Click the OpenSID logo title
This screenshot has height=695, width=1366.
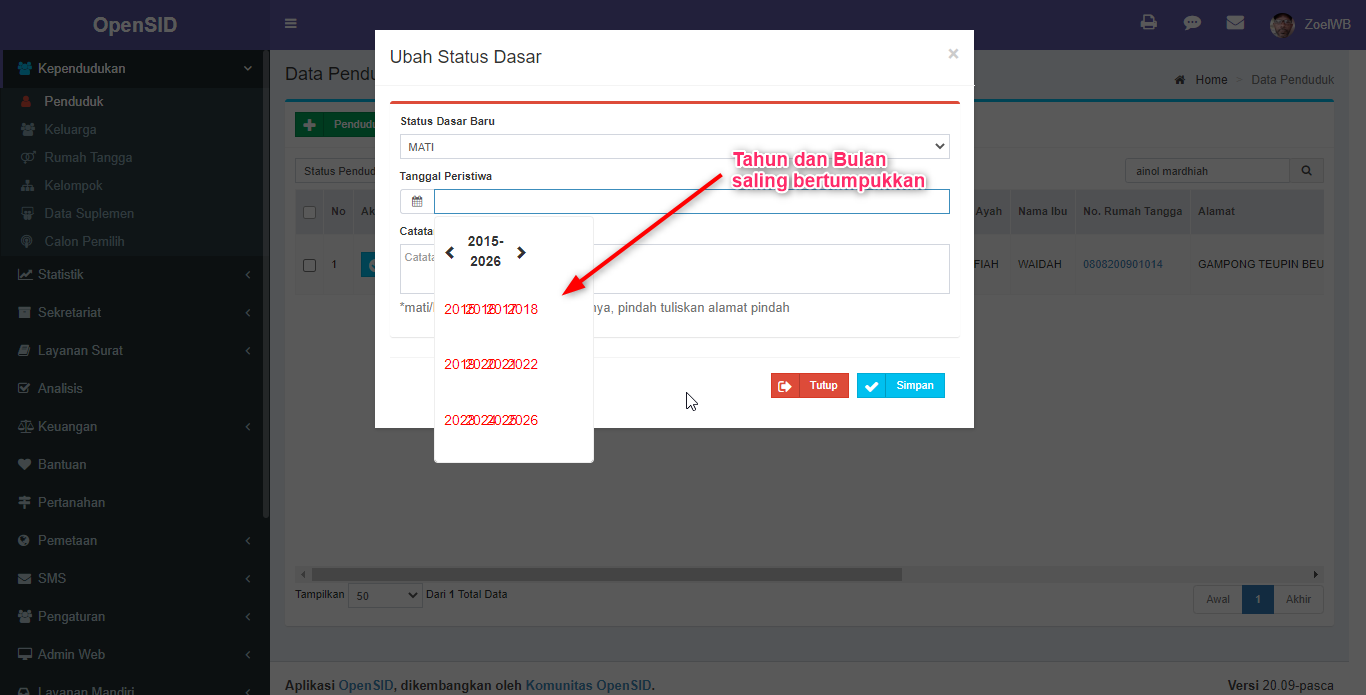[135, 25]
